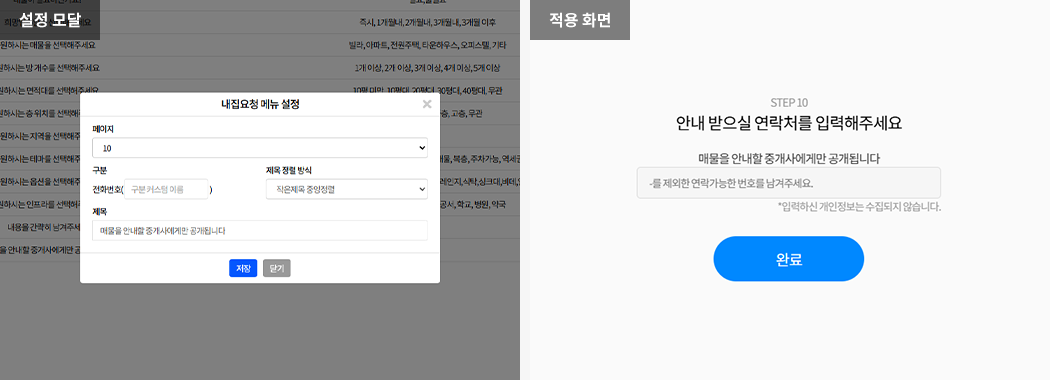The height and width of the screenshot is (380, 1050).
Task: Close the 내집요청 메뉴 설정 modal with X
Action: click(427, 104)
